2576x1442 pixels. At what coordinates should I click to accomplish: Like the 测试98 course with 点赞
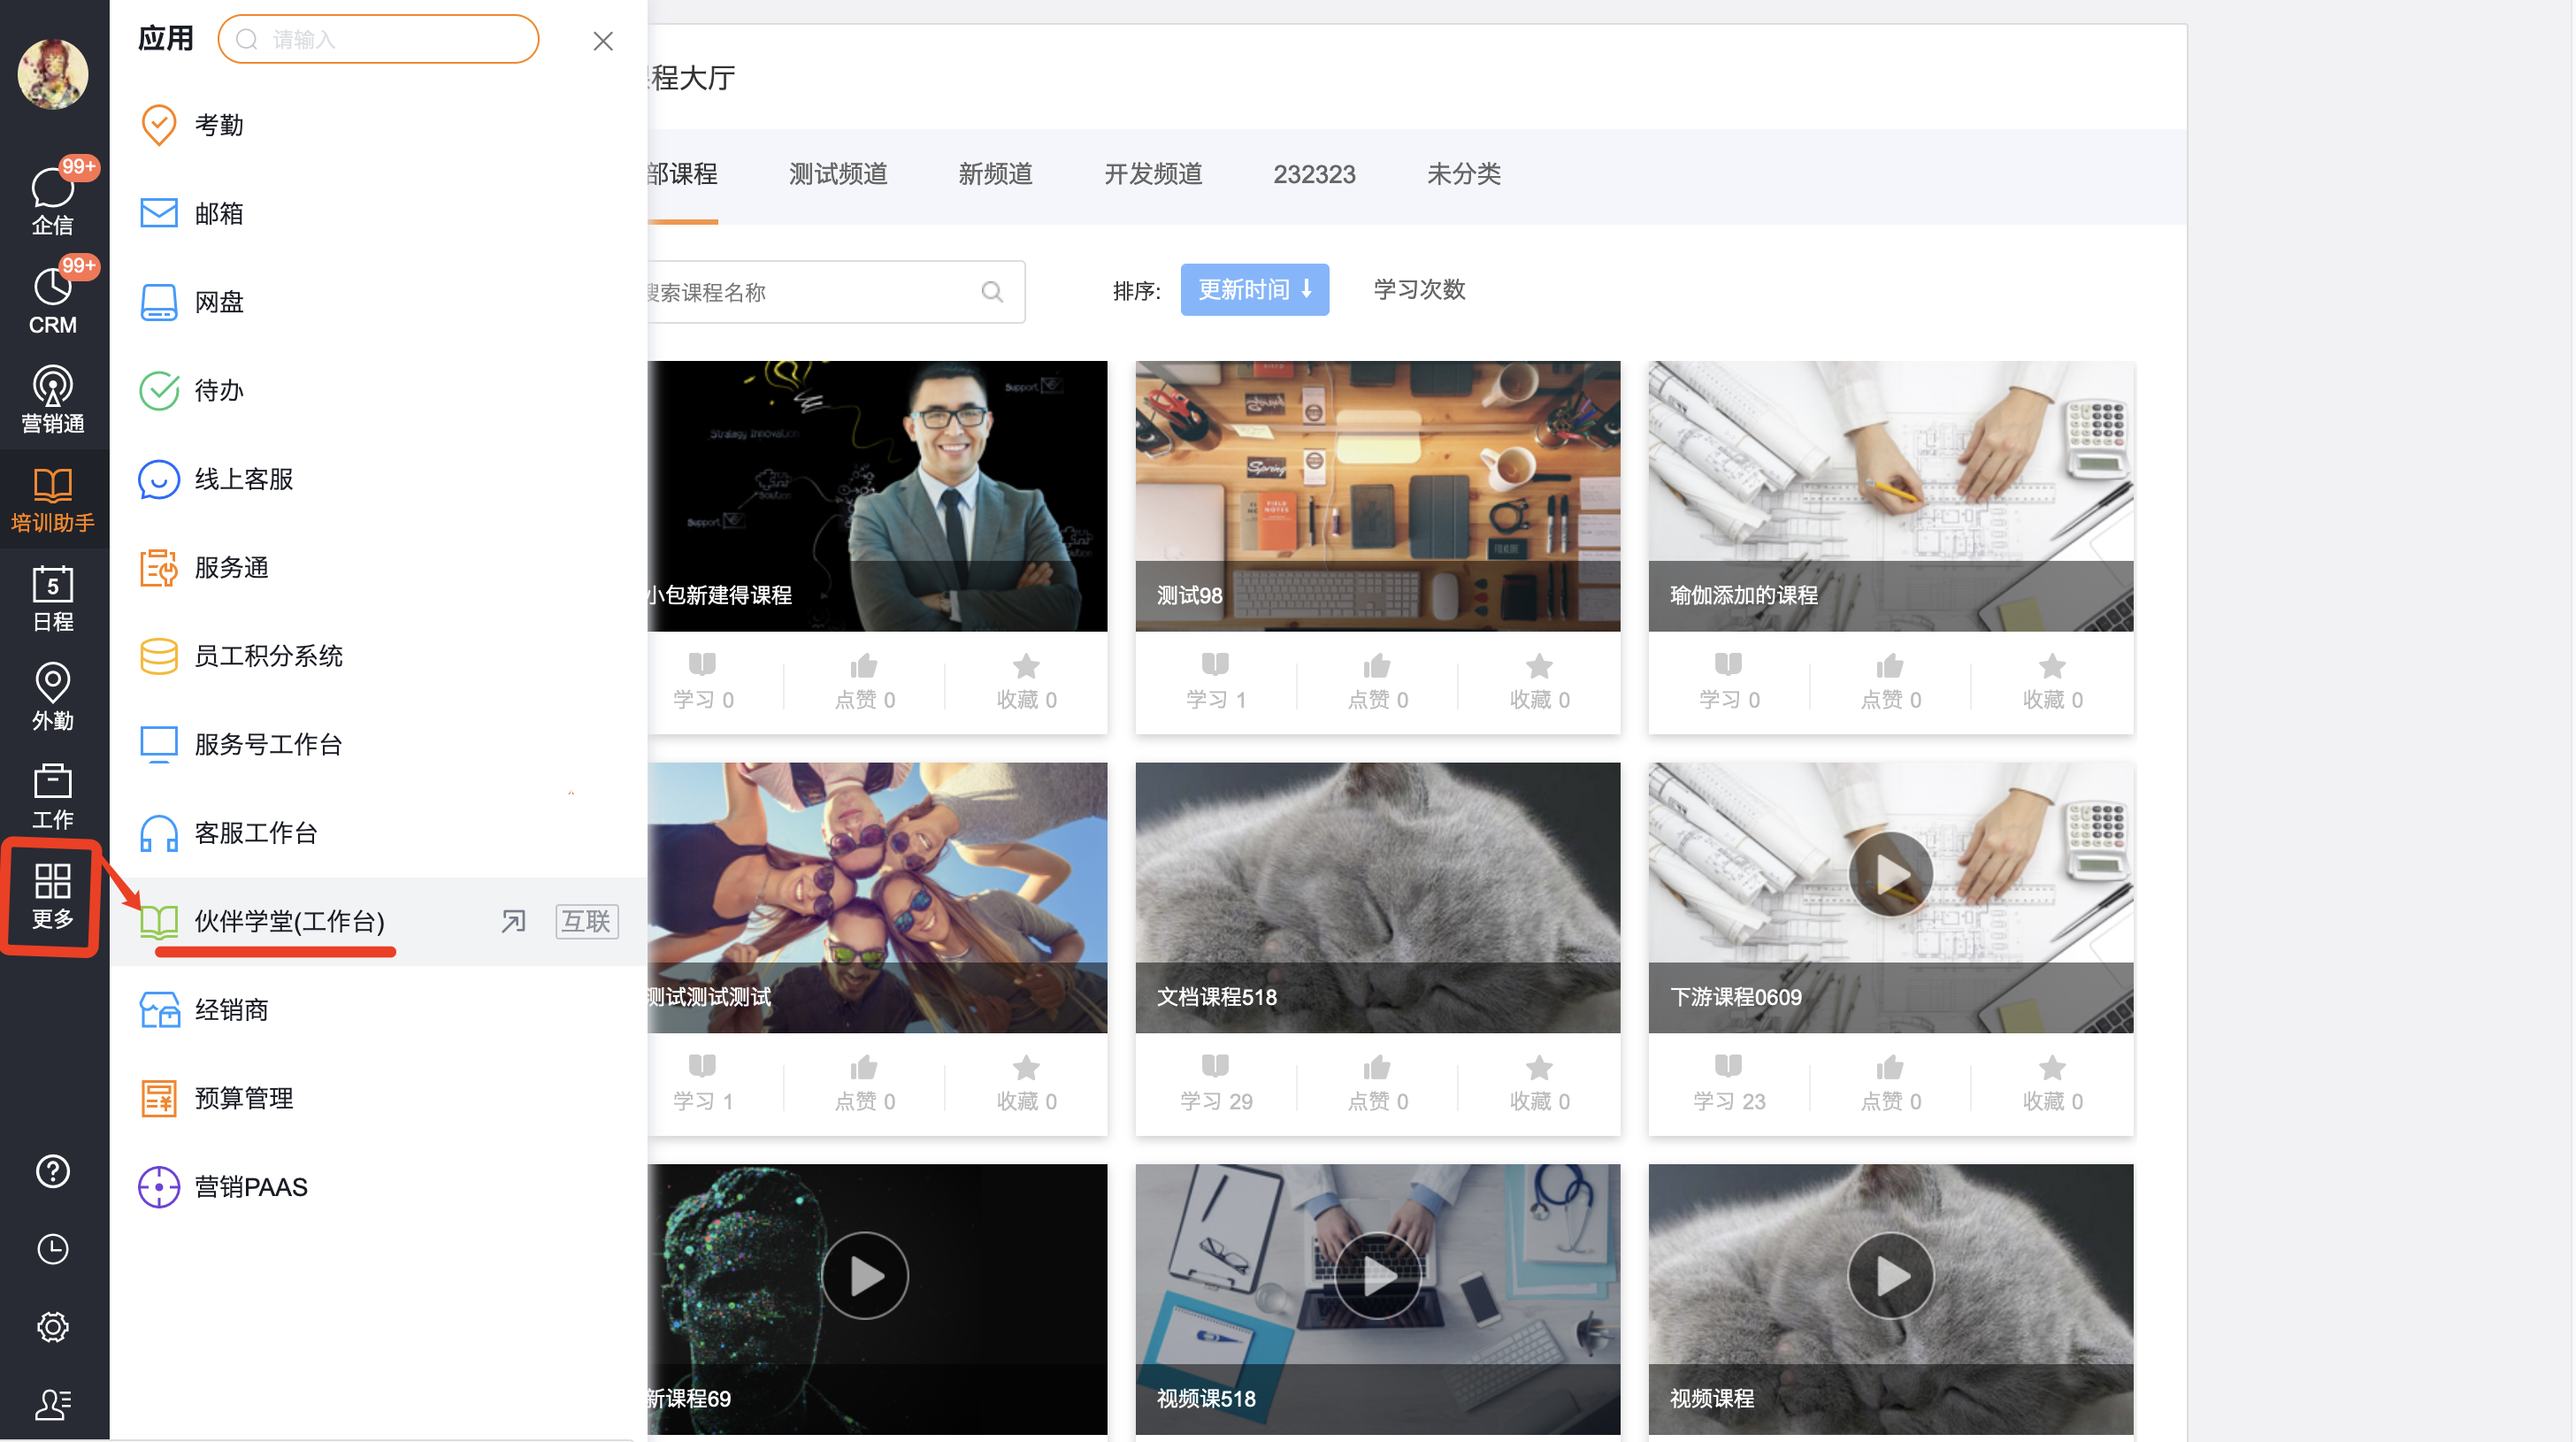pyautogui.click(x=1378, y=682)
